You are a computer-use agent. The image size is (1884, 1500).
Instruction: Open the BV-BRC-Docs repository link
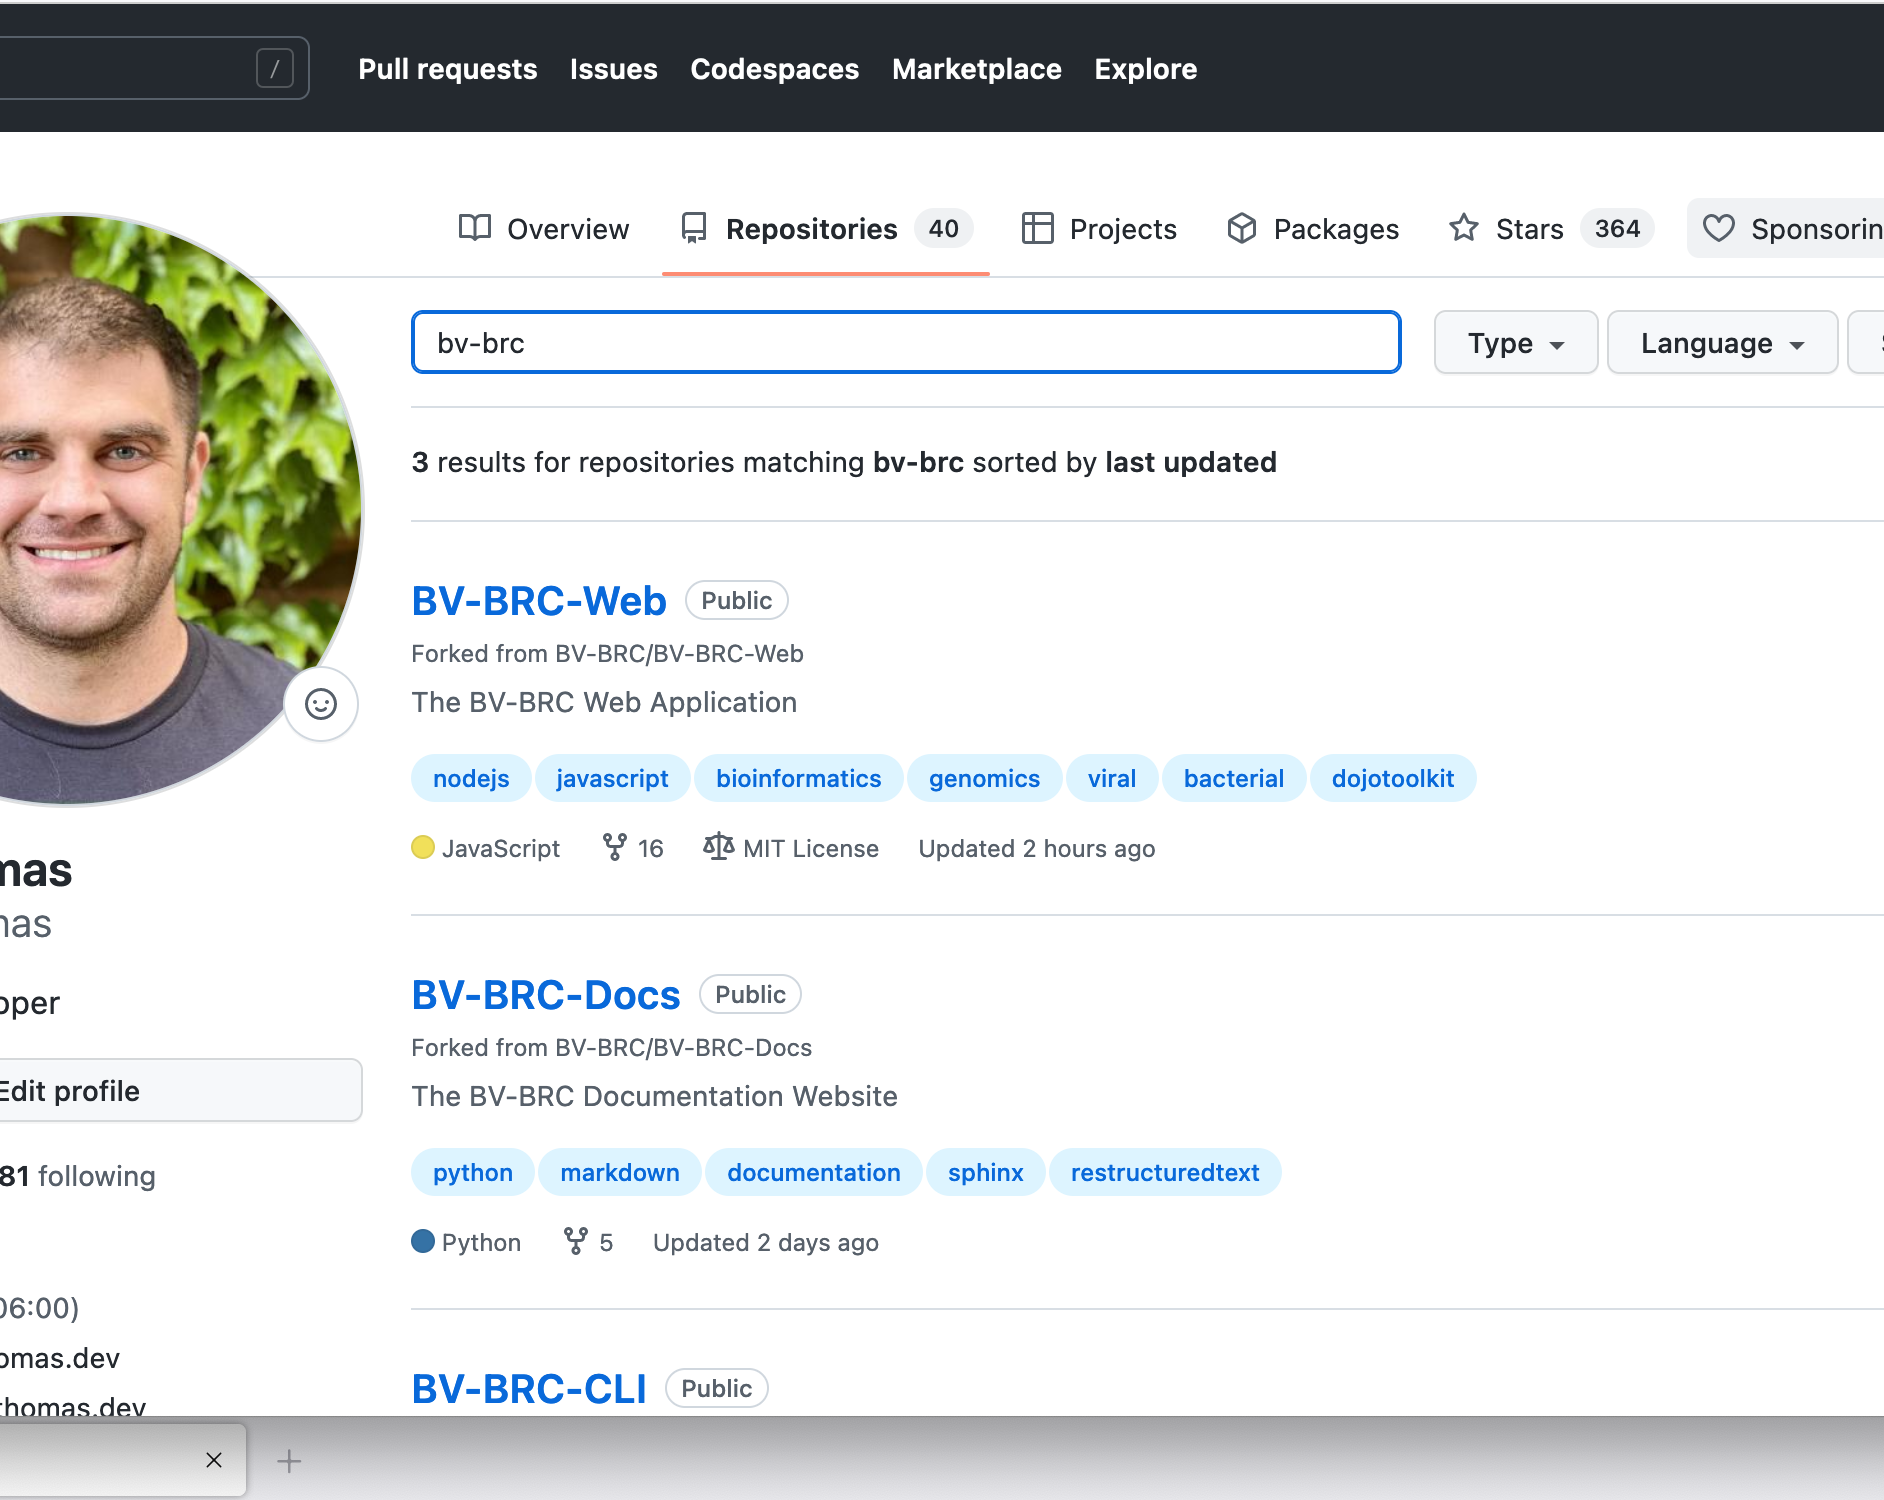(x=546, y=995)
